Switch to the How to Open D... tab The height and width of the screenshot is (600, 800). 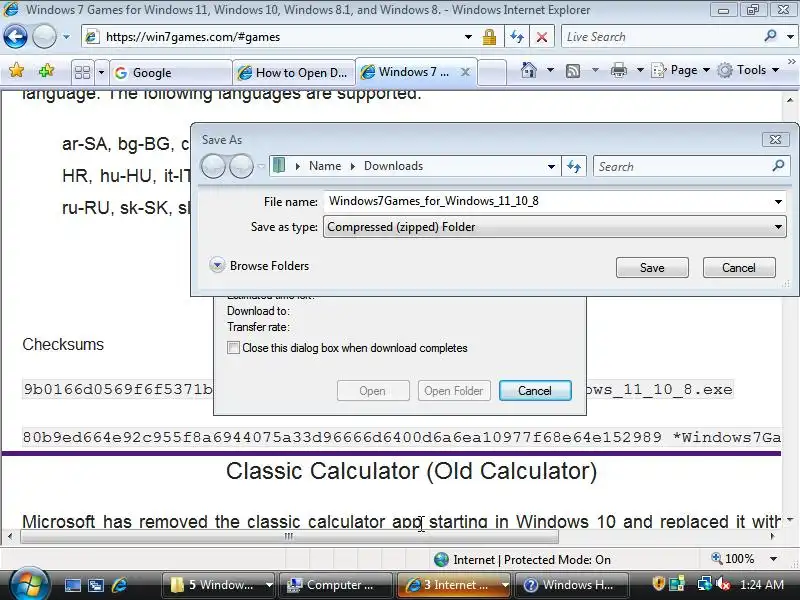(293, 72)
